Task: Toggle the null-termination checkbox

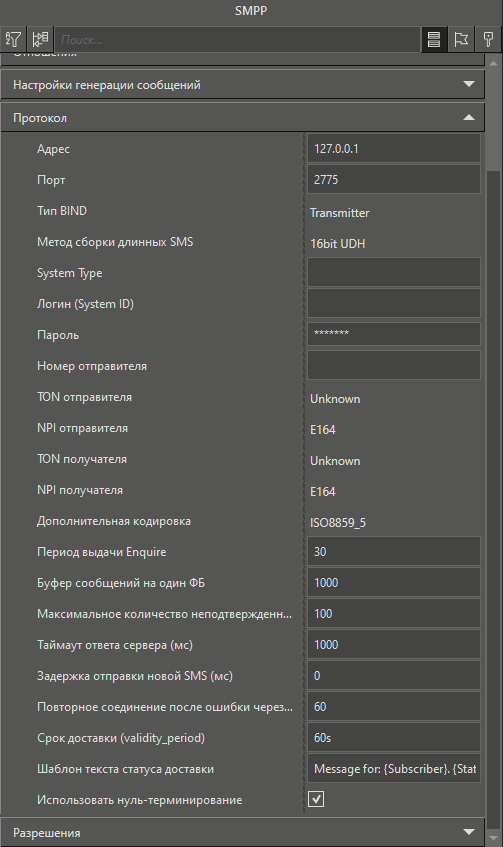Action: [316, 799]
